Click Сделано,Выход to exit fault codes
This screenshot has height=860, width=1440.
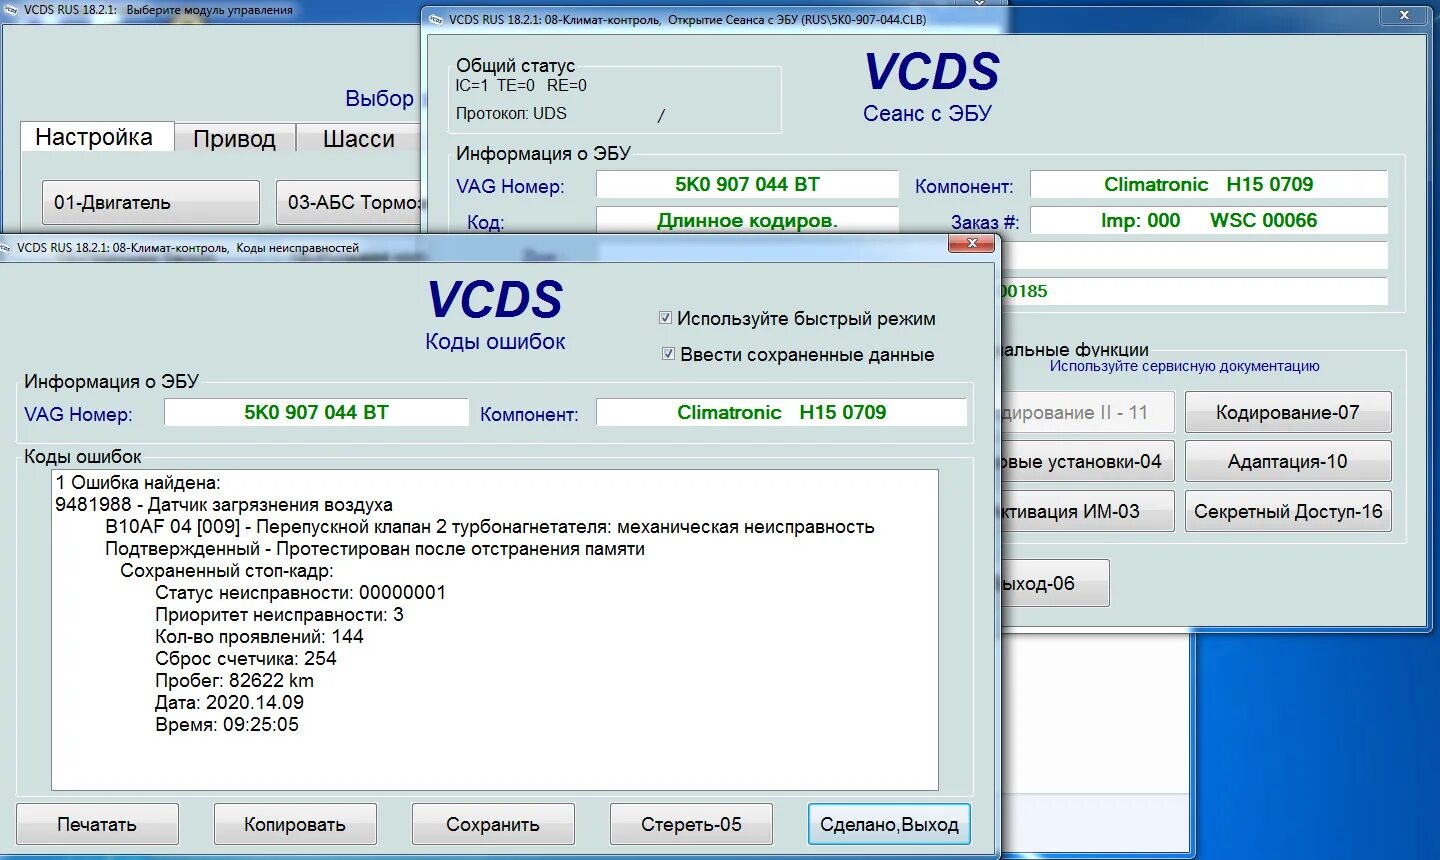point(889,824)
